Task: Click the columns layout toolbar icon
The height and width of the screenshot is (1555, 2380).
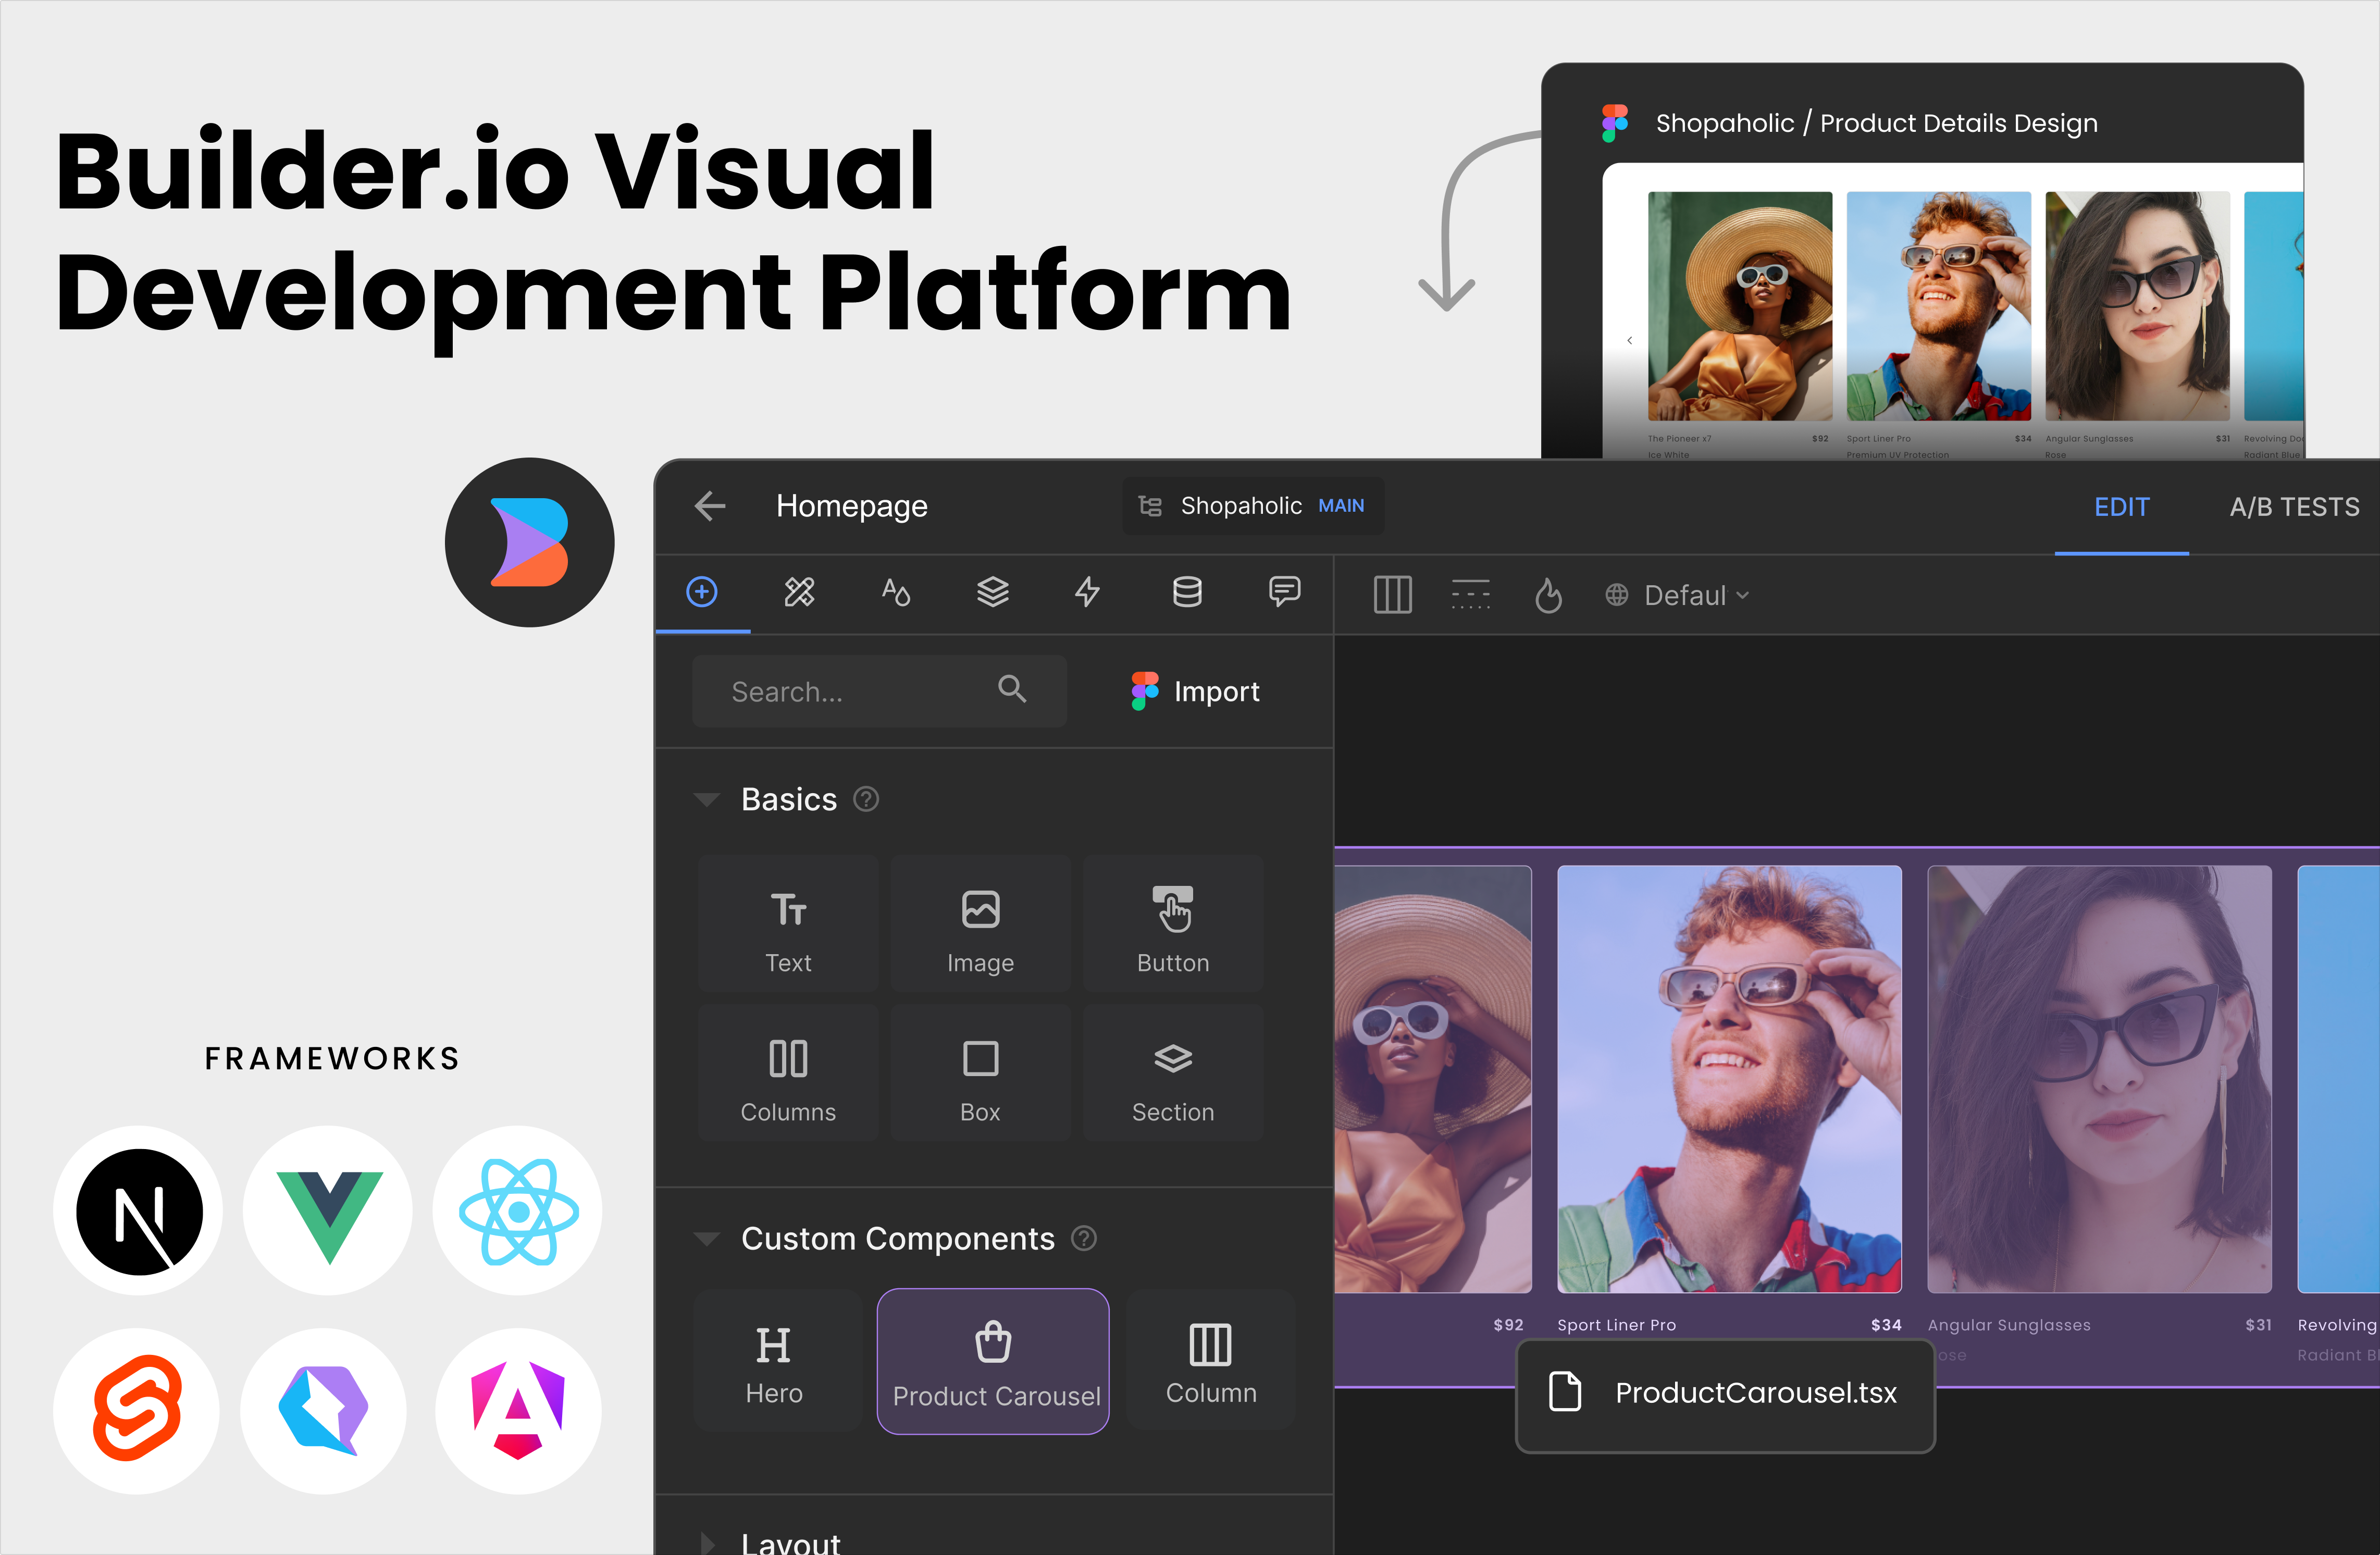Action: tap(1392, 596)
